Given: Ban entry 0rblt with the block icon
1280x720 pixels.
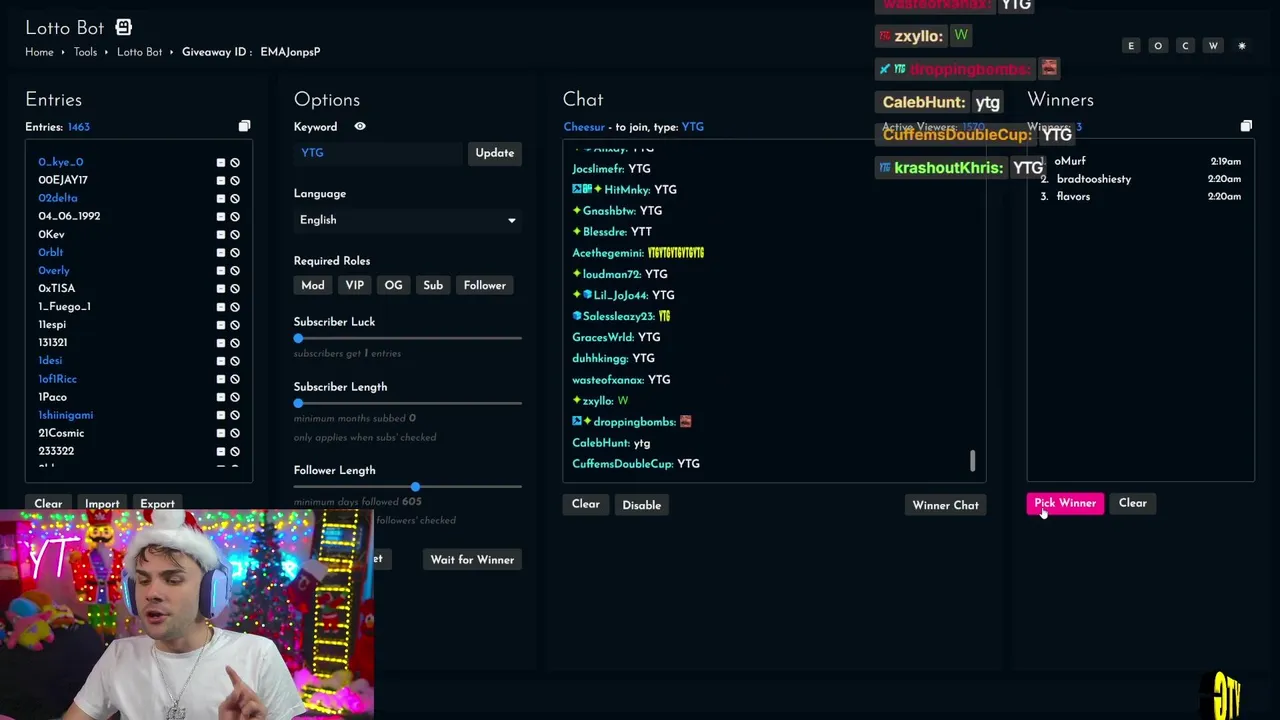Looking at the screenshot, I should pos(235,252).
